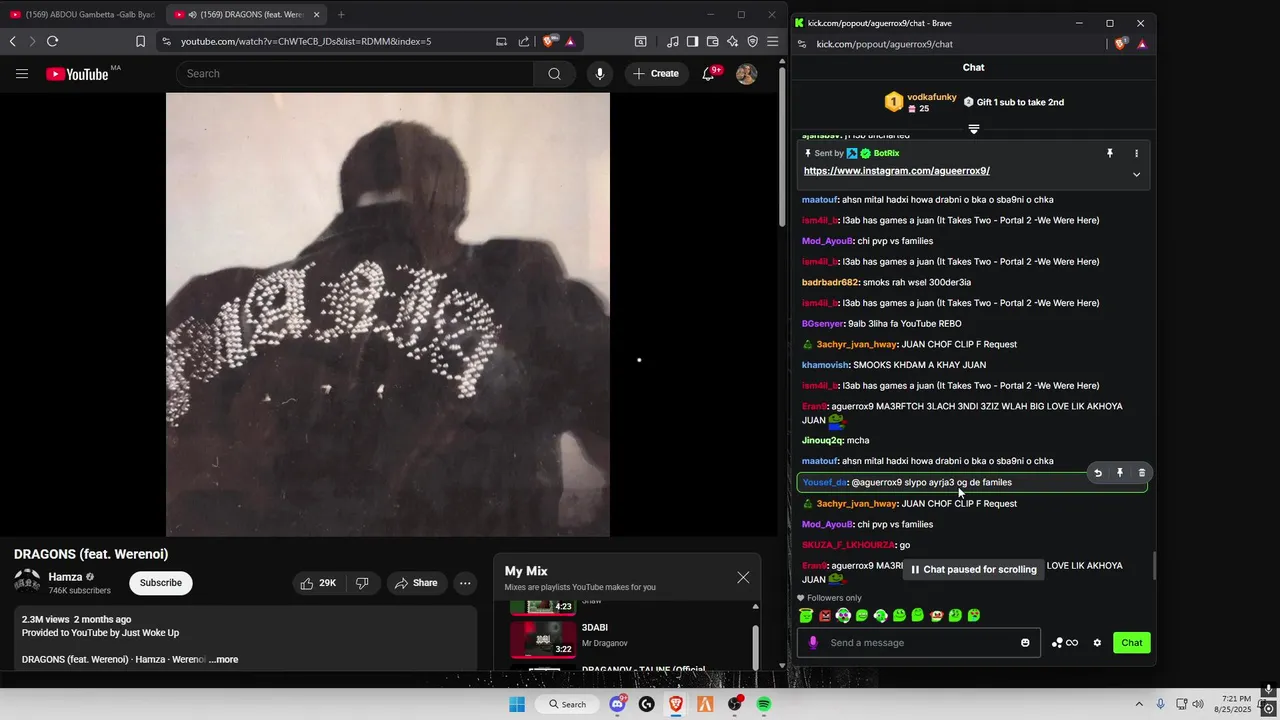Switch to ABDOU Gambetta tab
This screenshot has height=720, width=1280.
pyautogui.click(x=82, y=14)
